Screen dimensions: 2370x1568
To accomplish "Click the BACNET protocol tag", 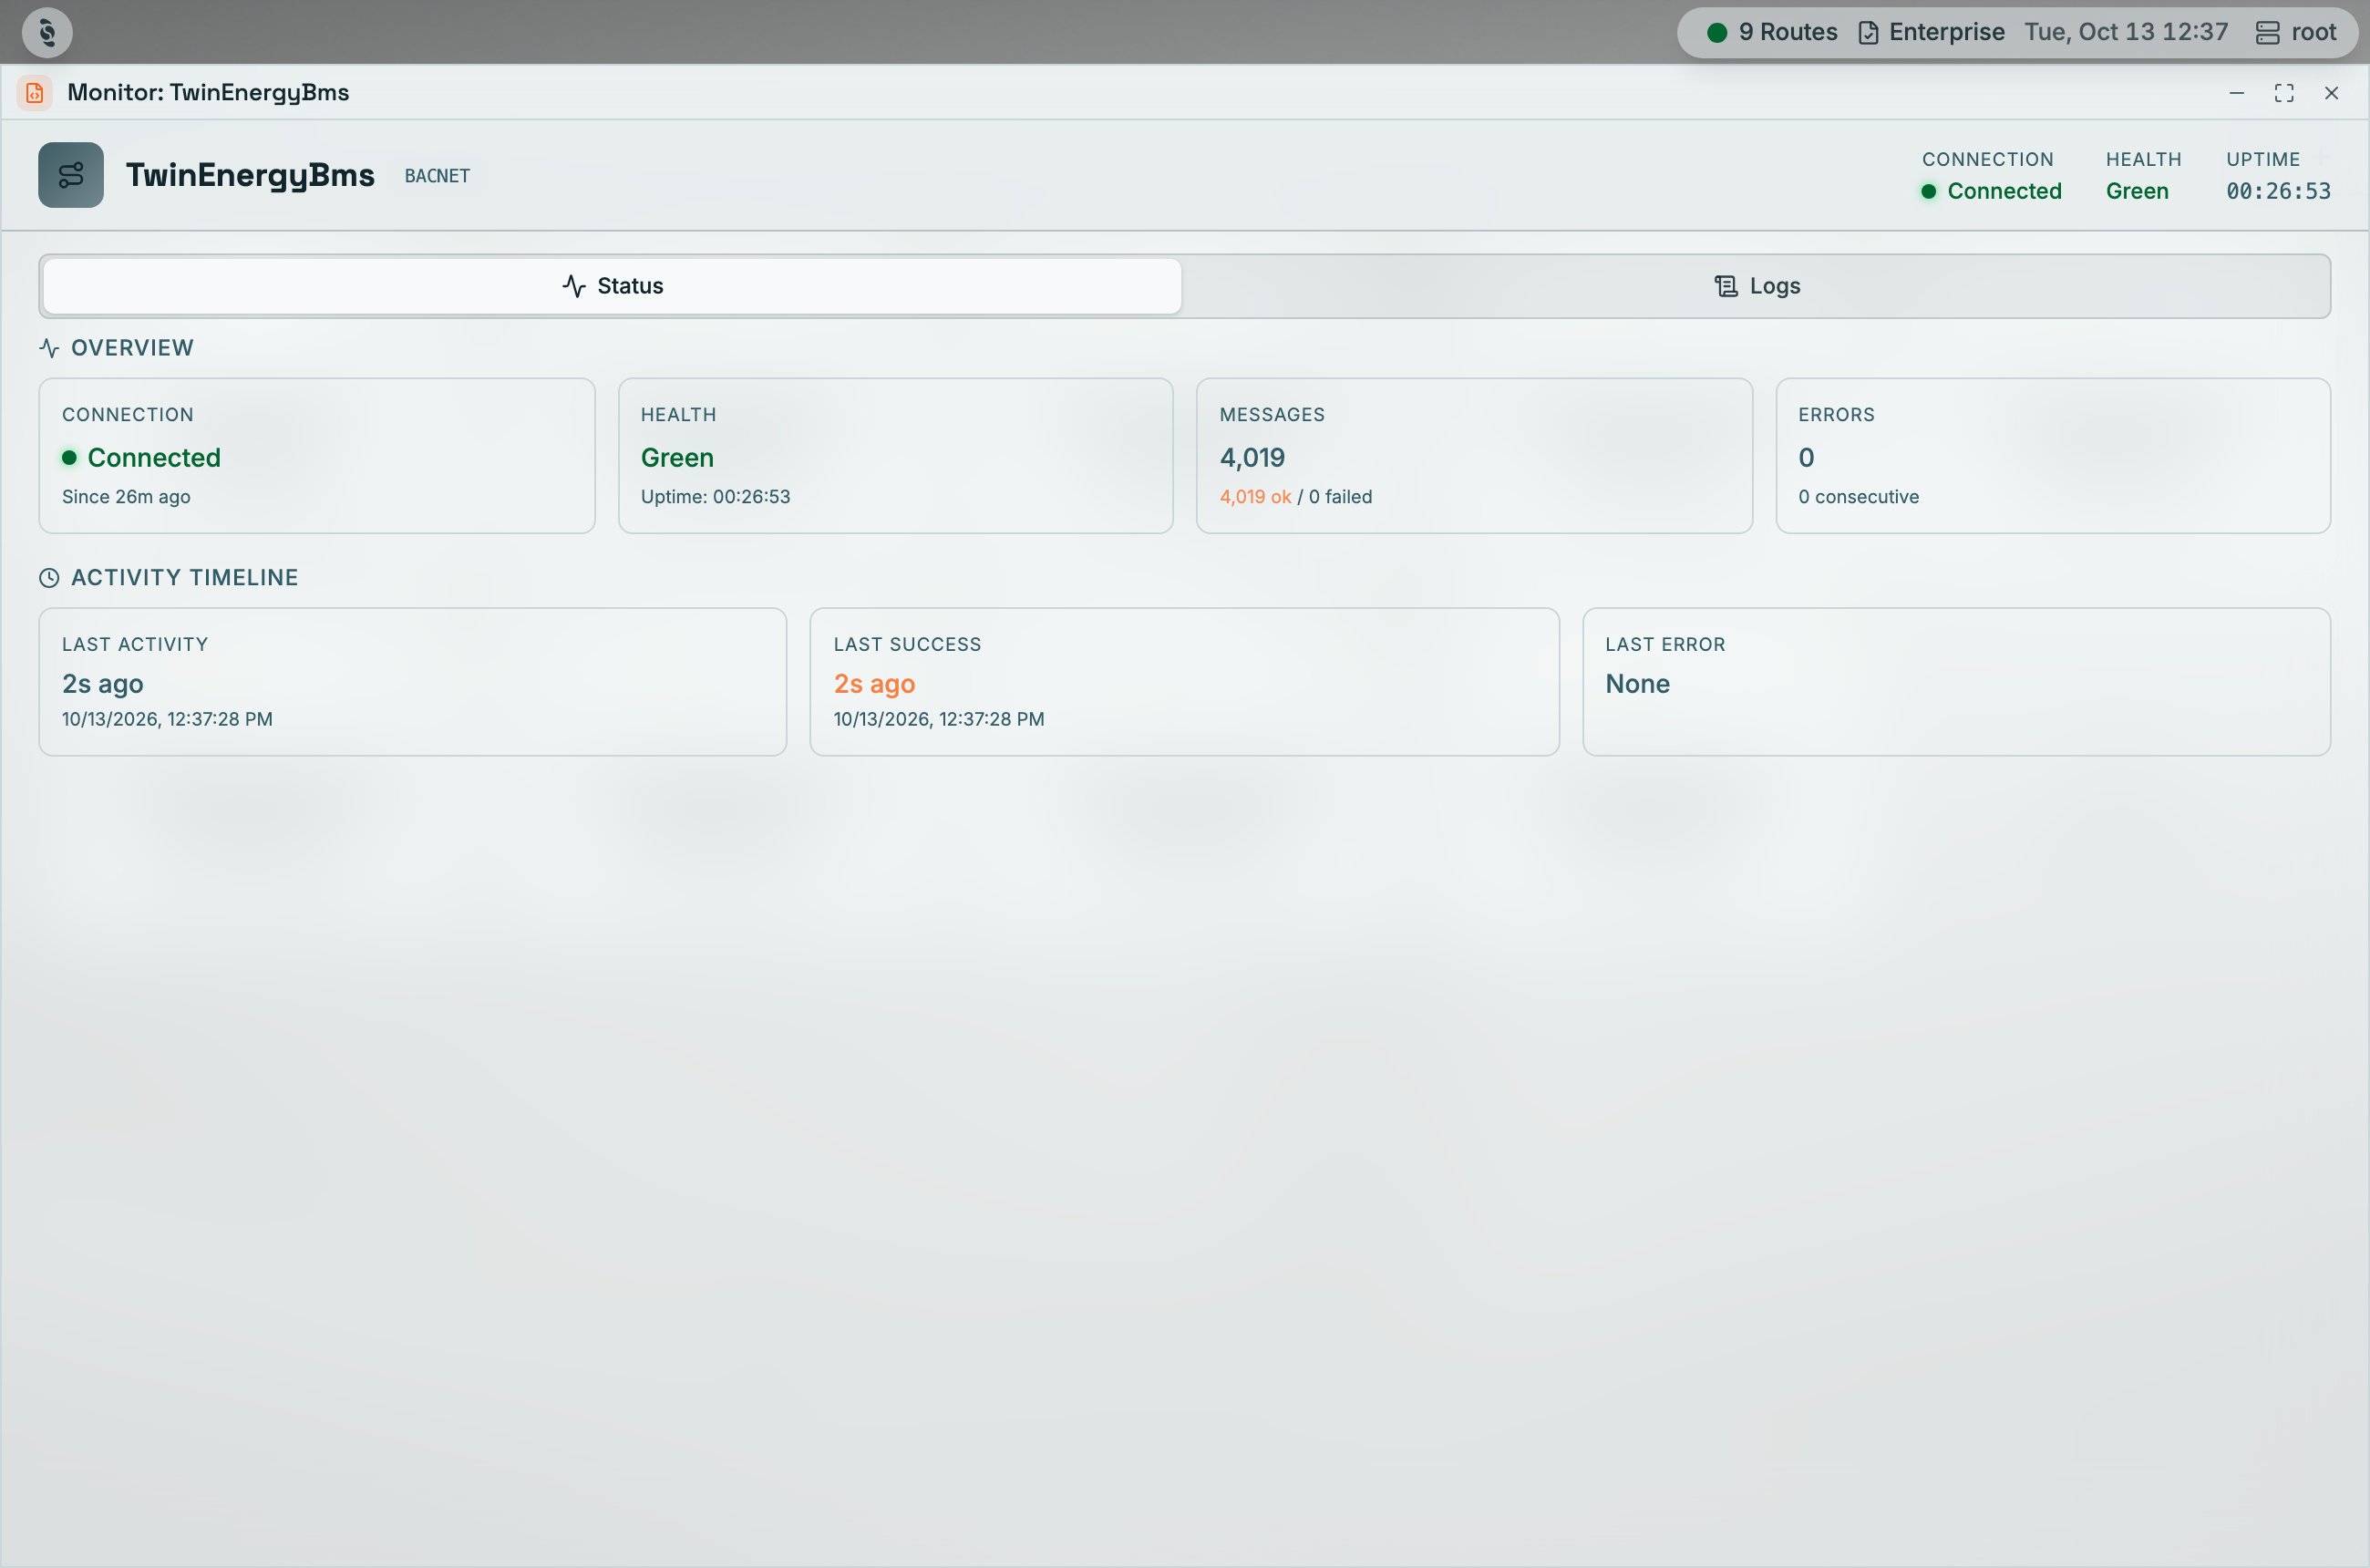I will coord(437,176).
